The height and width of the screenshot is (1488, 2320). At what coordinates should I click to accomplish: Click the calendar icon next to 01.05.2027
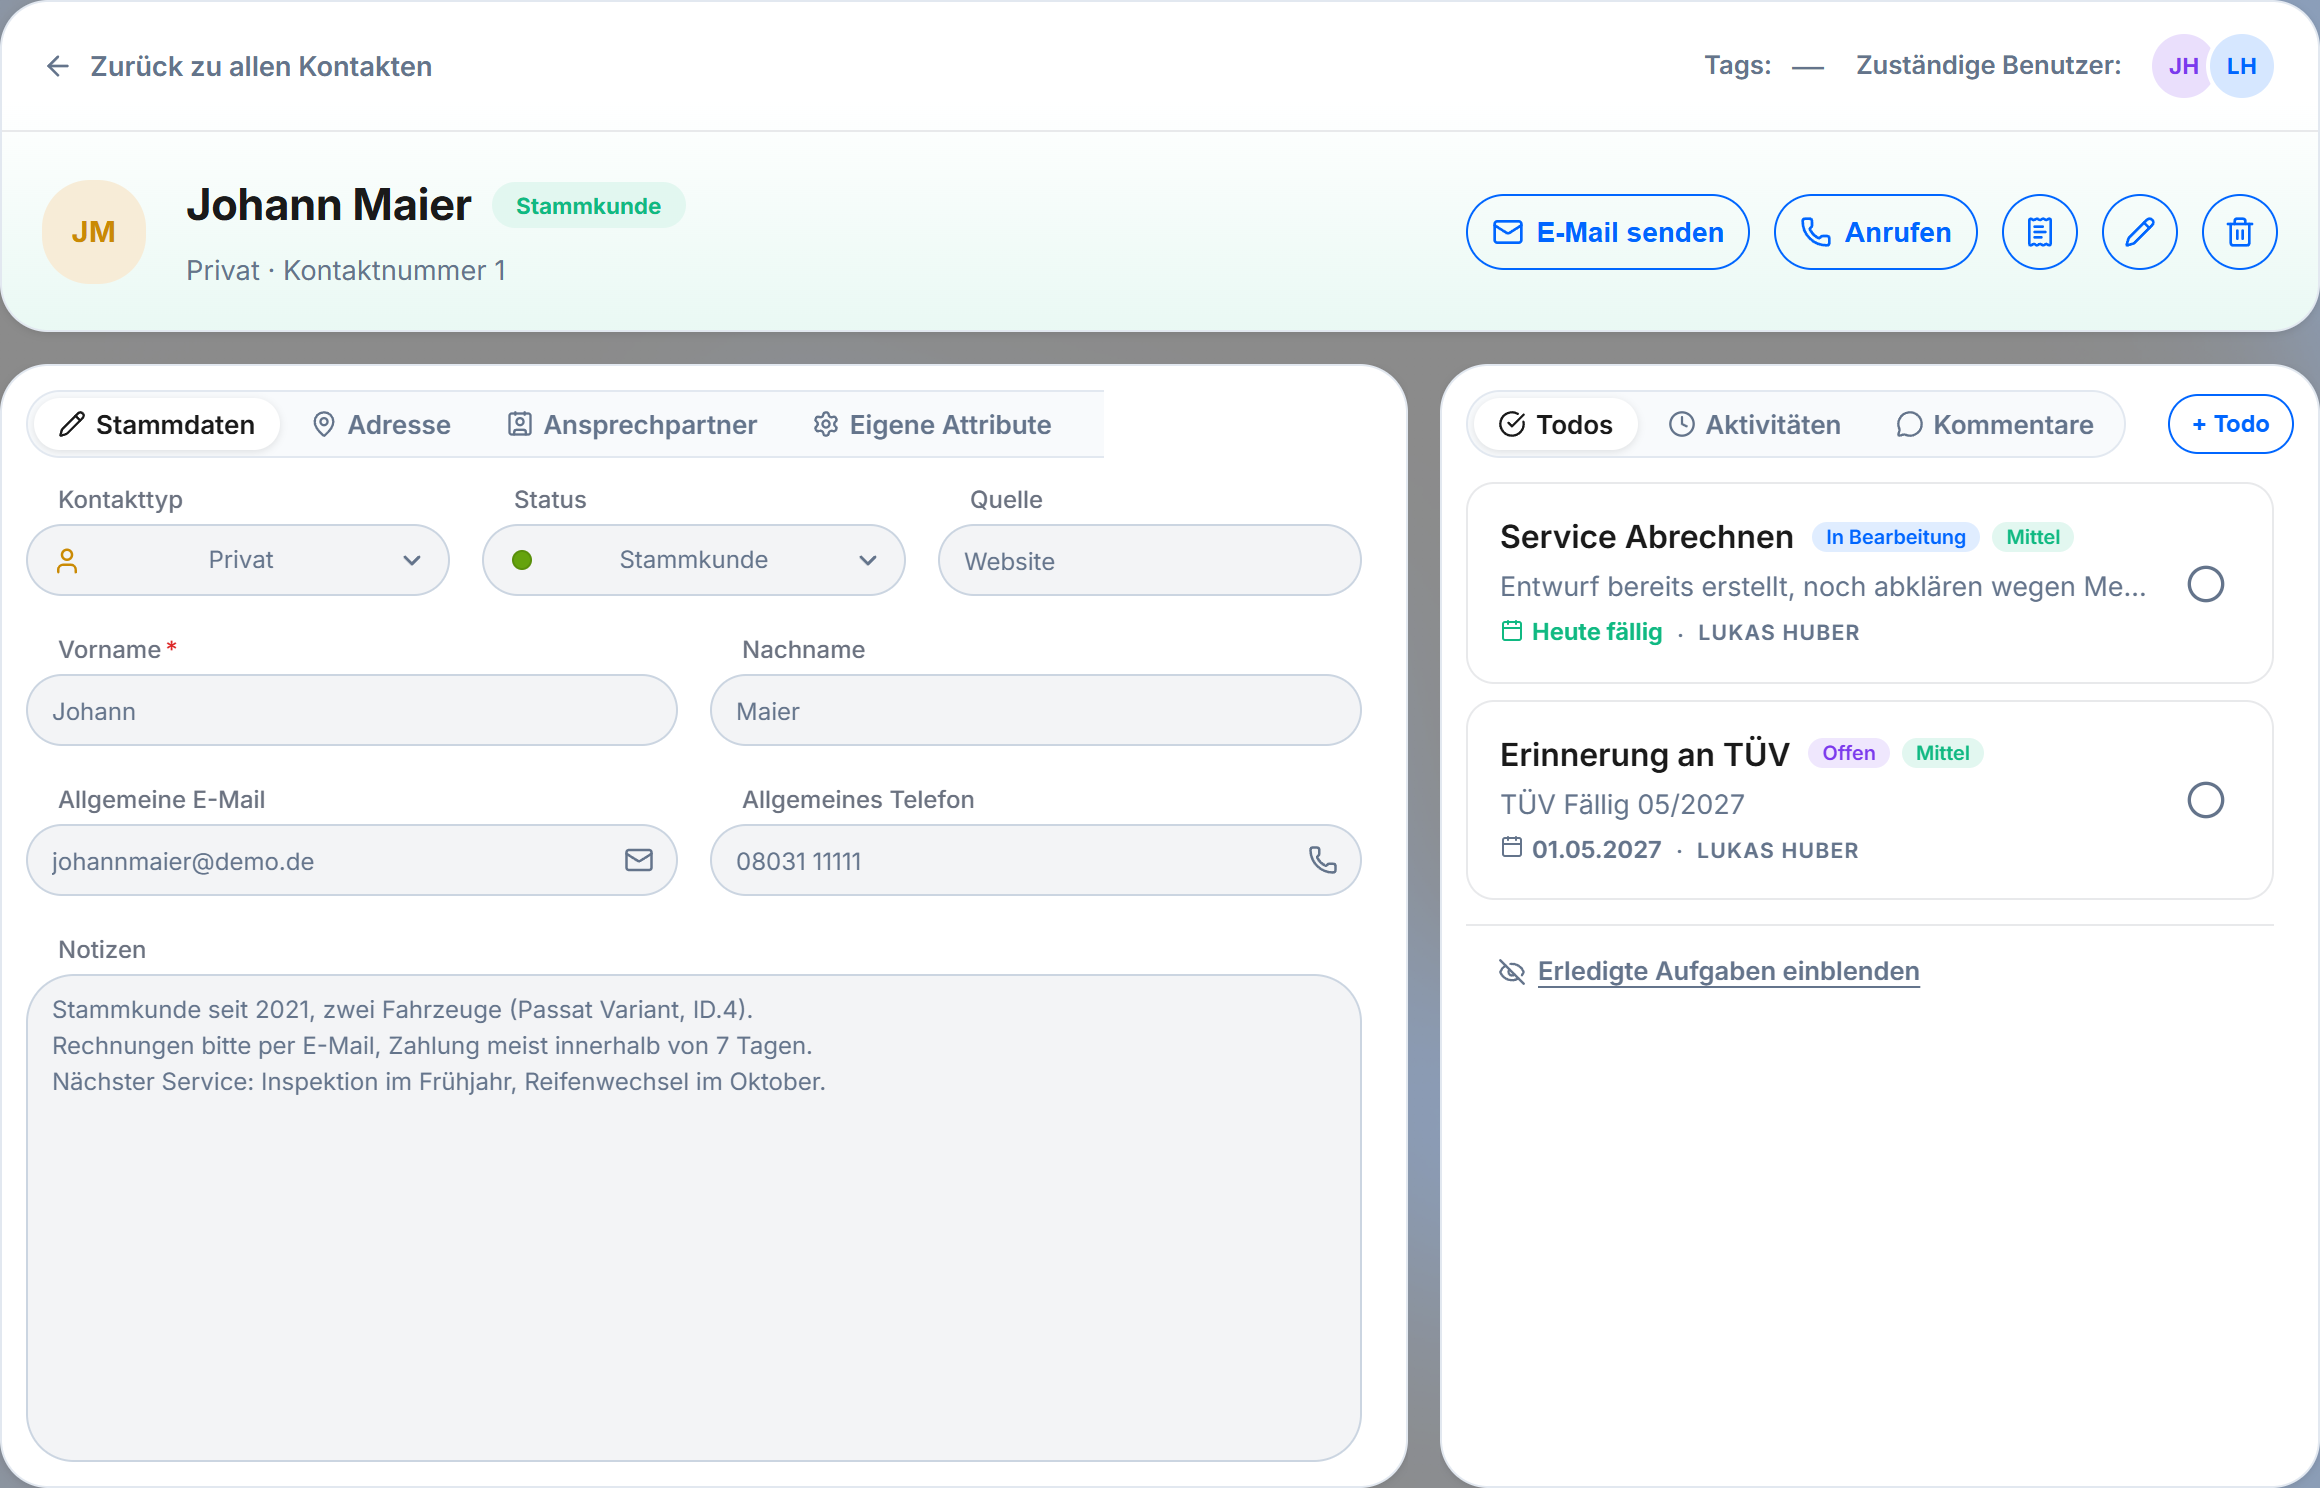[x=1512, y=847]
